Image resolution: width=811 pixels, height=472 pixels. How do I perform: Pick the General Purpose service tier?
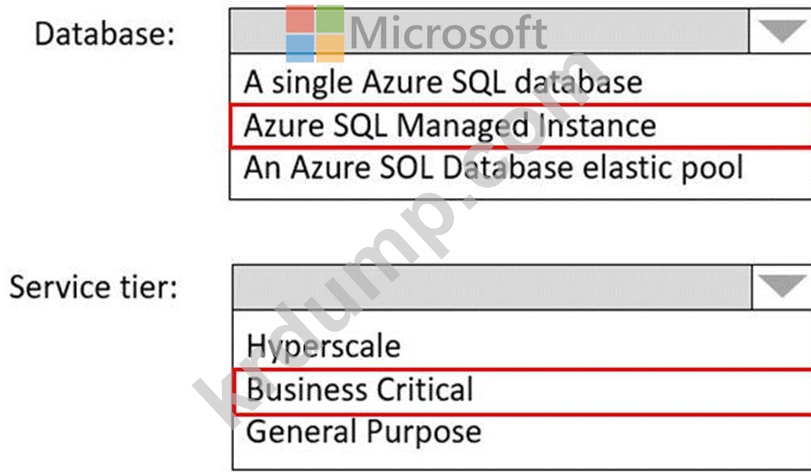pos(363,431)
